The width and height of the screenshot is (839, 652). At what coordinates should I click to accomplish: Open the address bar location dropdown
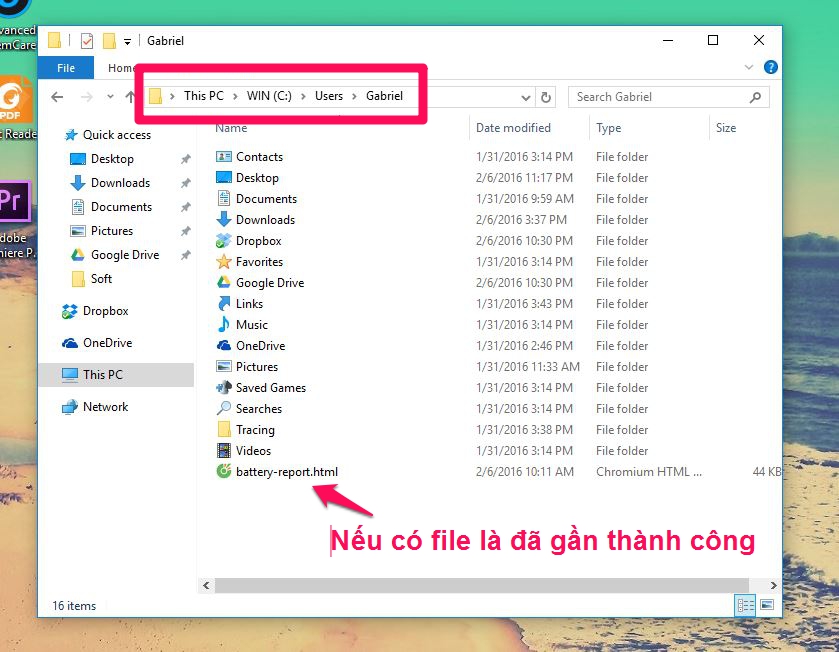point(525,97)
